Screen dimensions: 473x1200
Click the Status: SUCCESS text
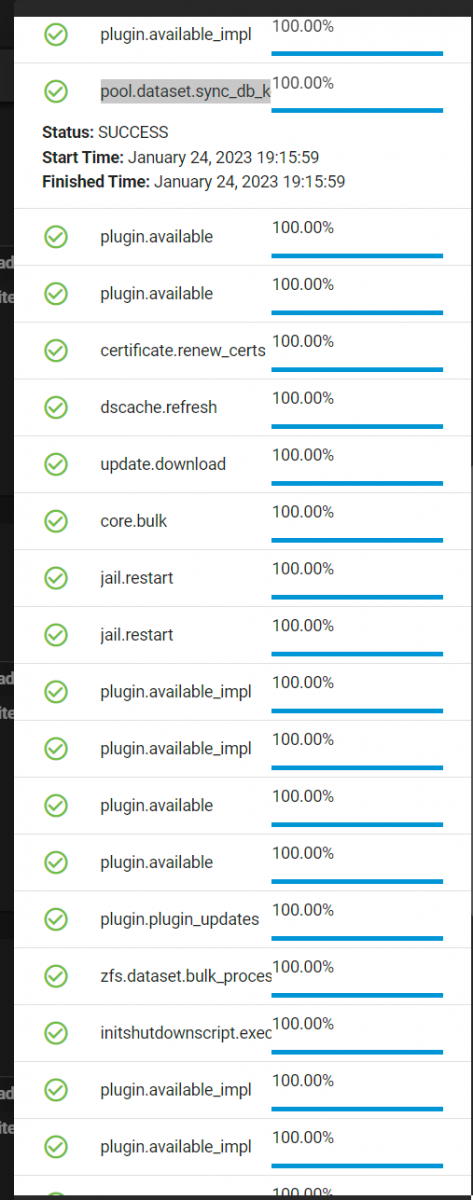105,132
